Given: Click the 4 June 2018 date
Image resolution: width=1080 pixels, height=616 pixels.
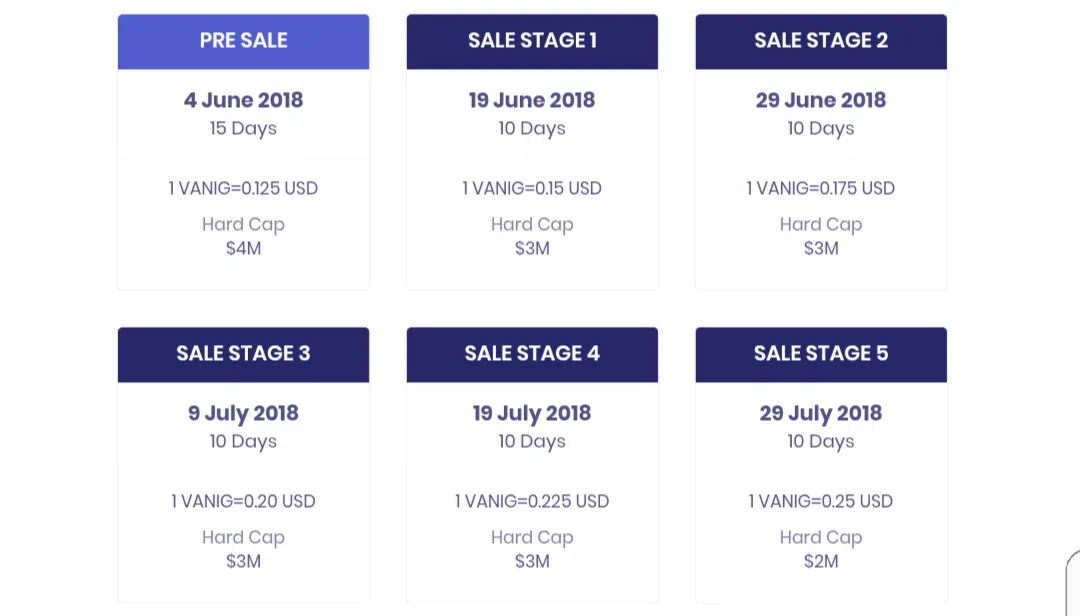Looking at the screenshot, I should [243, 100].
